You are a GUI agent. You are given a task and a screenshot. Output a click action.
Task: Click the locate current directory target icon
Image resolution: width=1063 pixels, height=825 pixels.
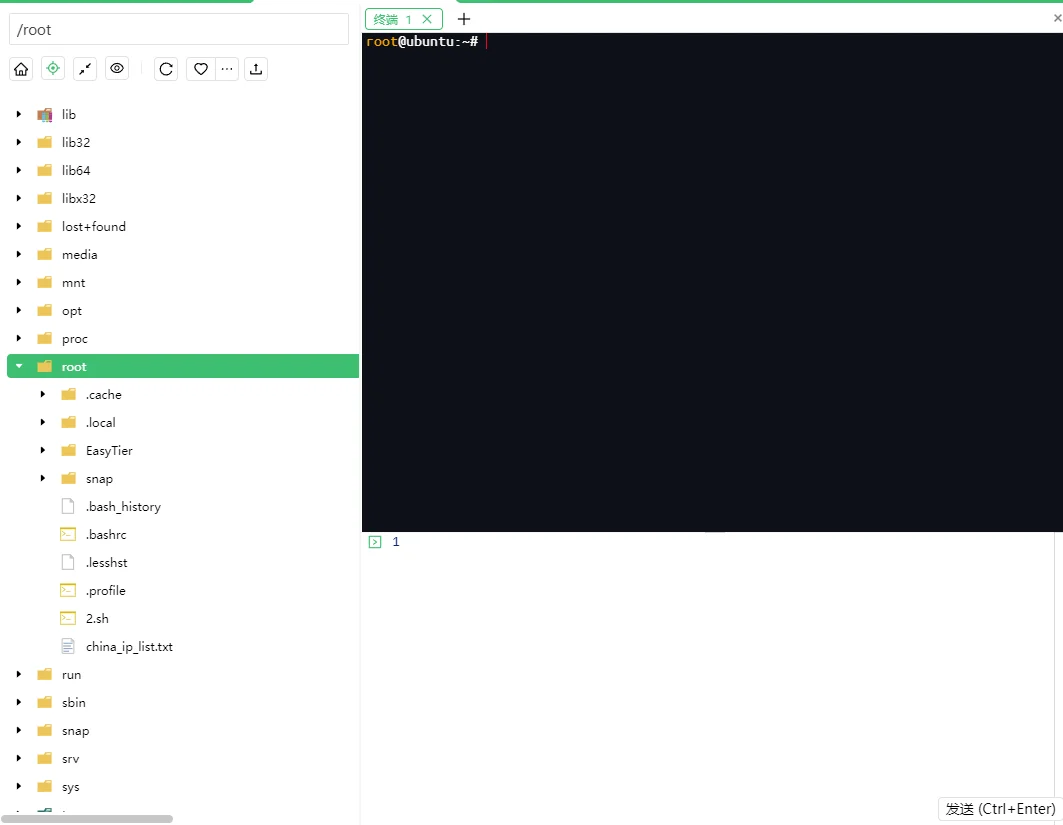[x=53, y=69]
